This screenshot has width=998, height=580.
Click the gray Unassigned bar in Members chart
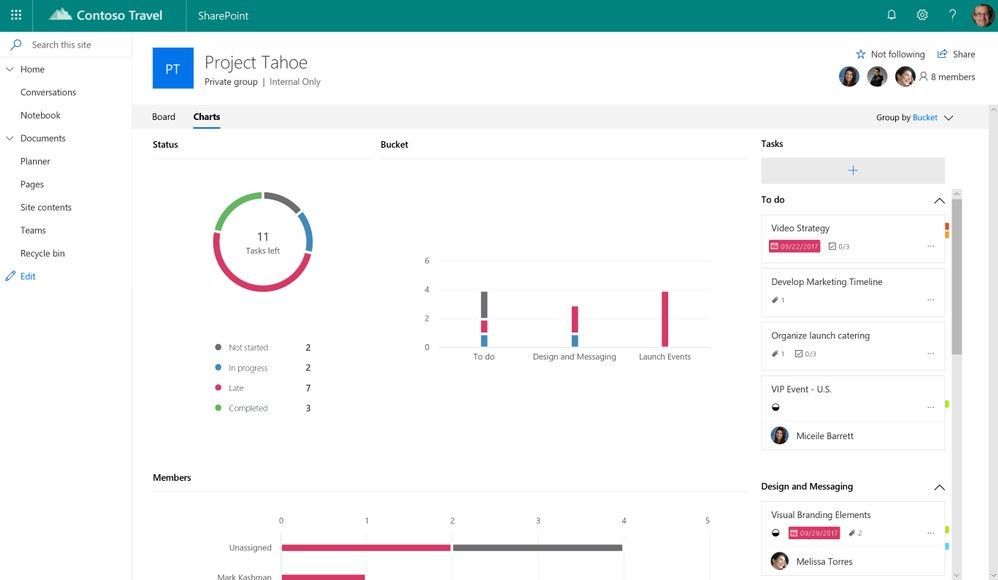click(x=537, y=548)
